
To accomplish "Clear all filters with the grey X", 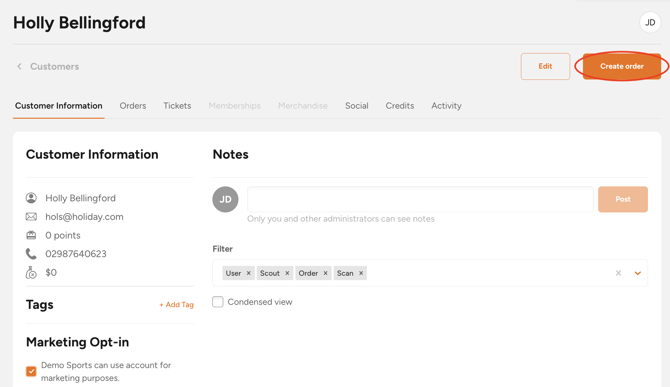I will [x=618, y=273].
